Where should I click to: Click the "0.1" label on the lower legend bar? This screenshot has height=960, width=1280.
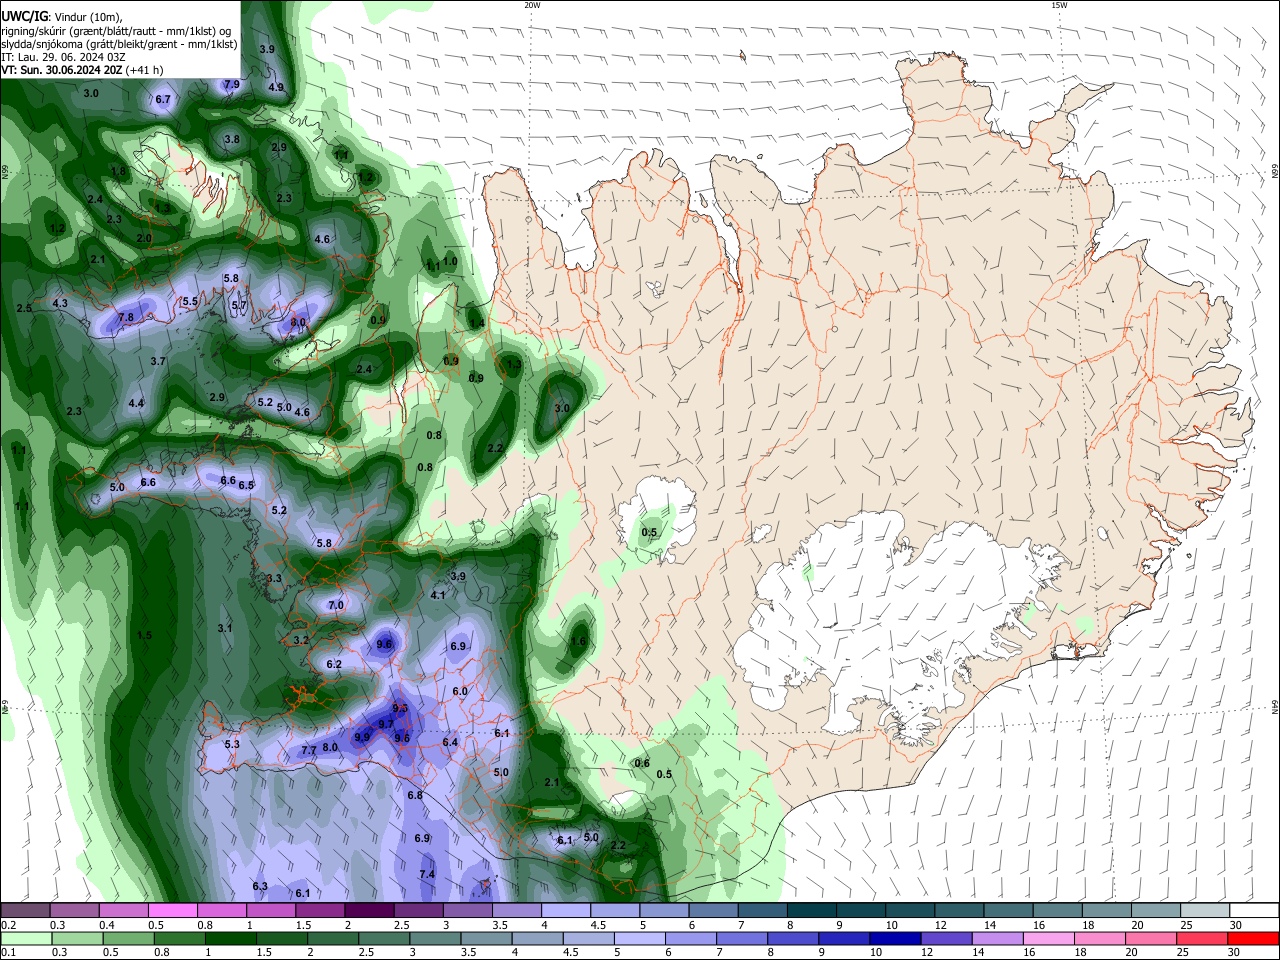tap(8, 952)
